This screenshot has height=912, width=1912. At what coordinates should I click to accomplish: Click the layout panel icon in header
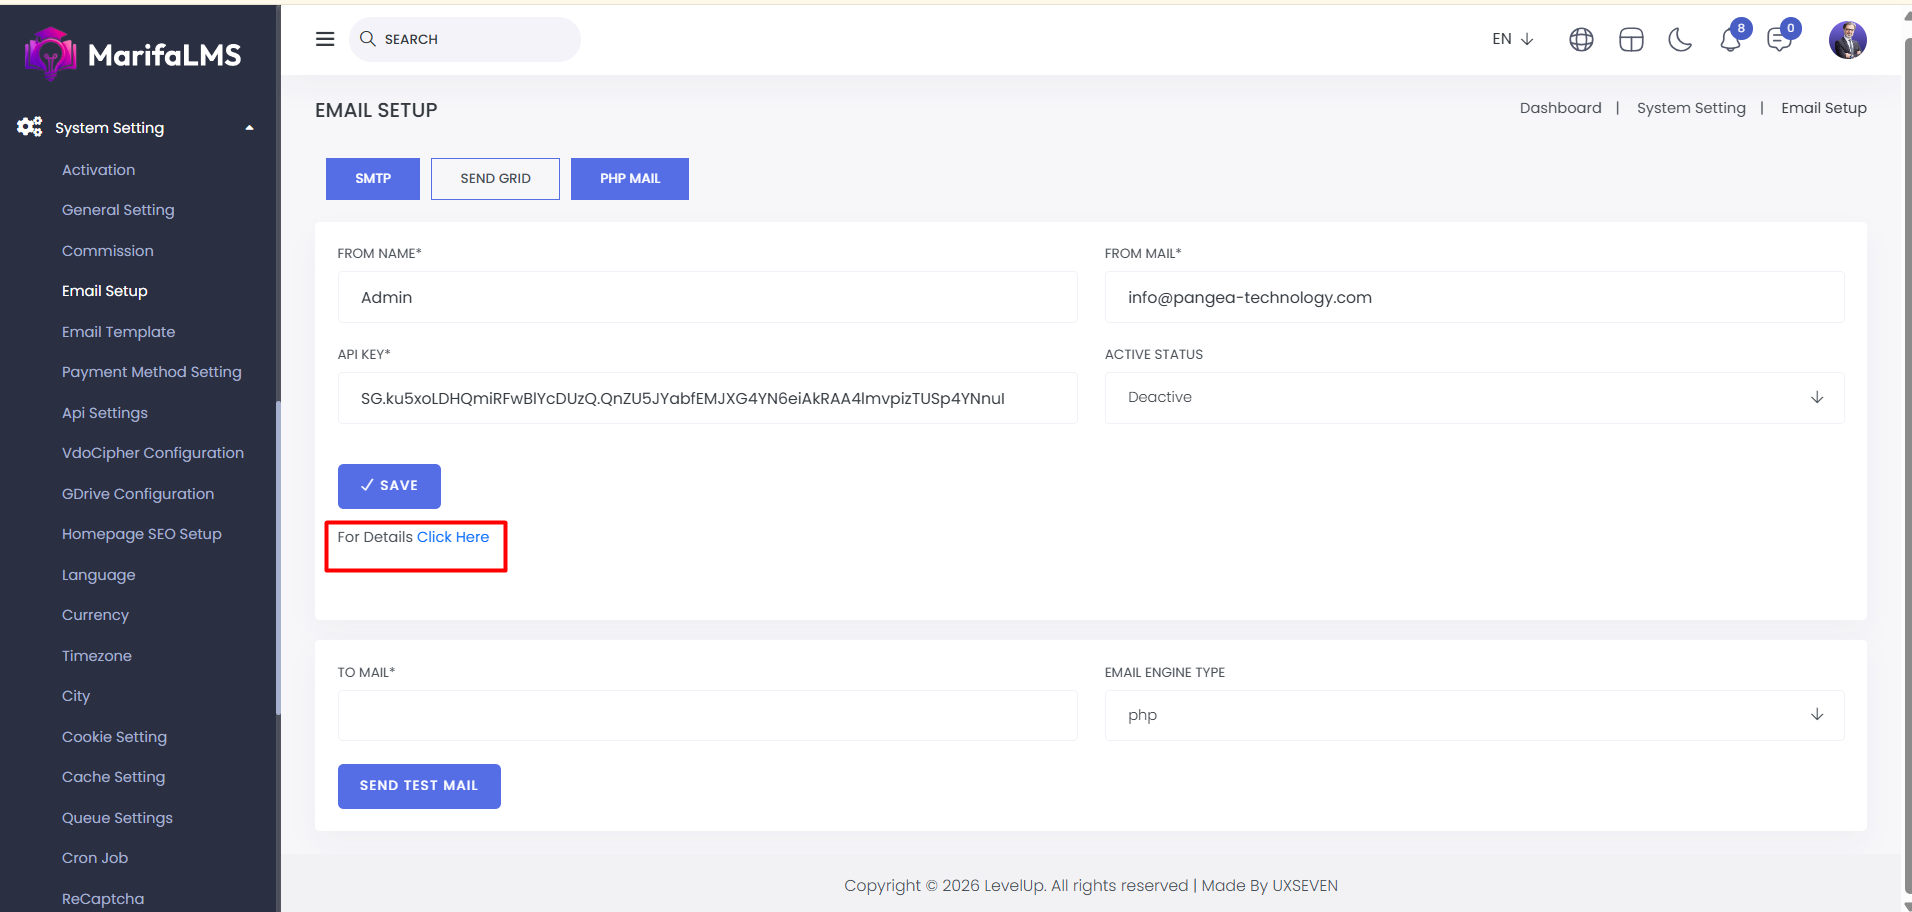point(1631,40)
